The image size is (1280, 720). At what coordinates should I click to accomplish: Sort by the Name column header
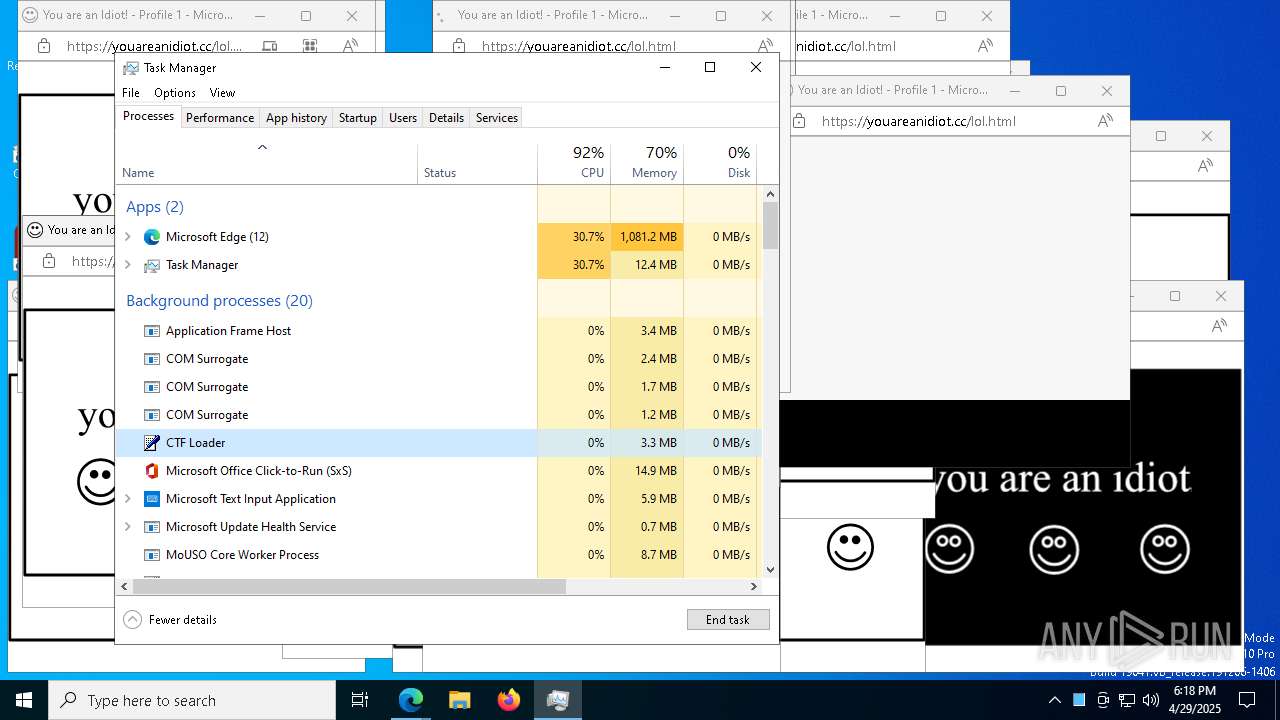click(x=267, y=163)
